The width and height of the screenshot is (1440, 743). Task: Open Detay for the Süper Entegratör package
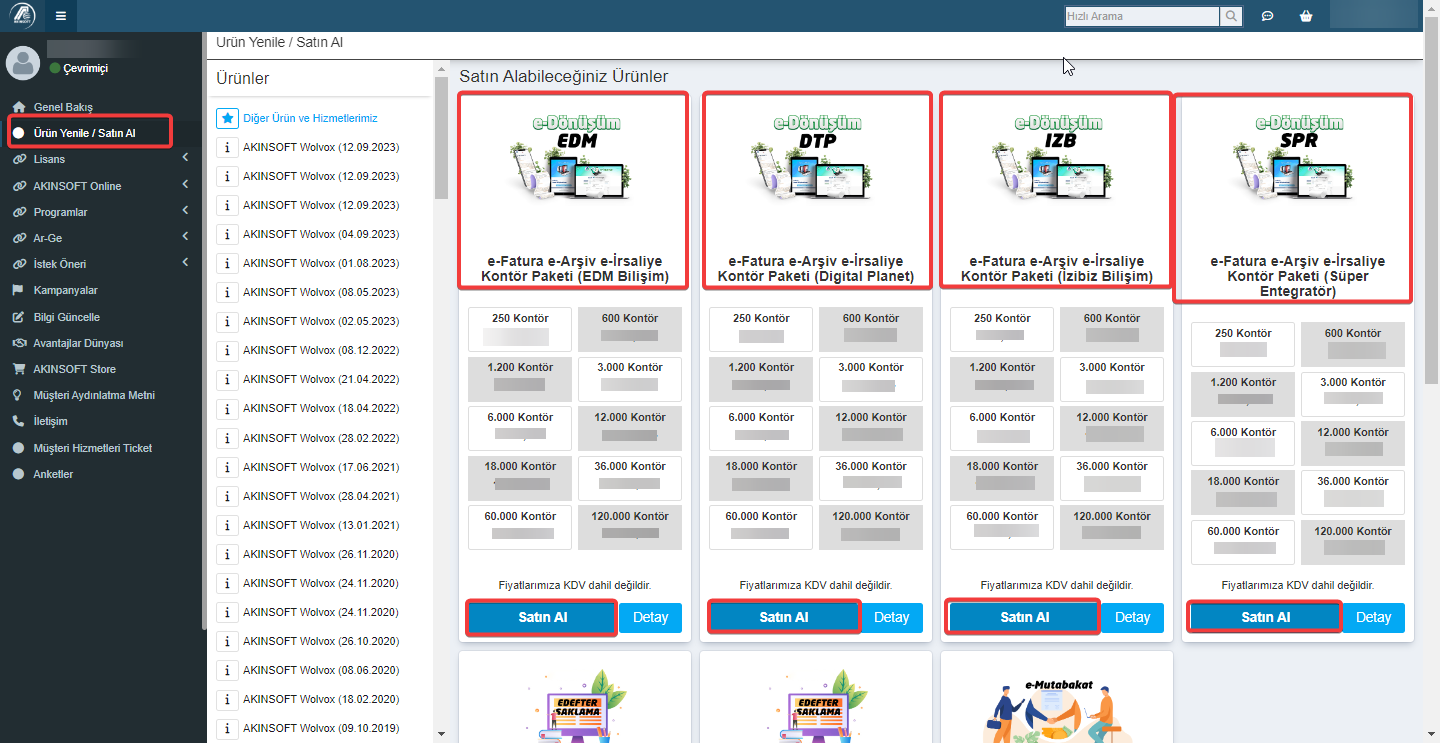(1373, 617)
